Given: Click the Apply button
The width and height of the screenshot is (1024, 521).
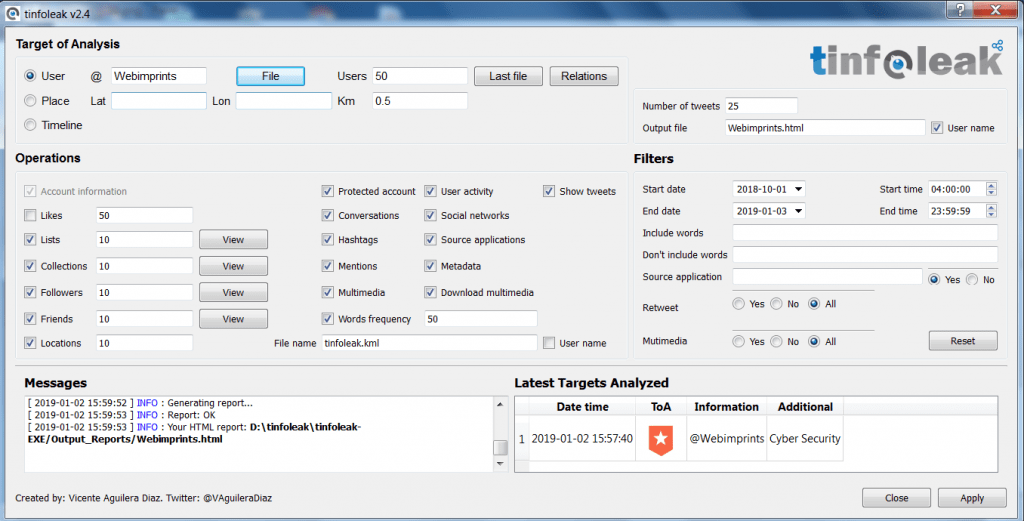Looking at the screenshot, I should 972,498.
